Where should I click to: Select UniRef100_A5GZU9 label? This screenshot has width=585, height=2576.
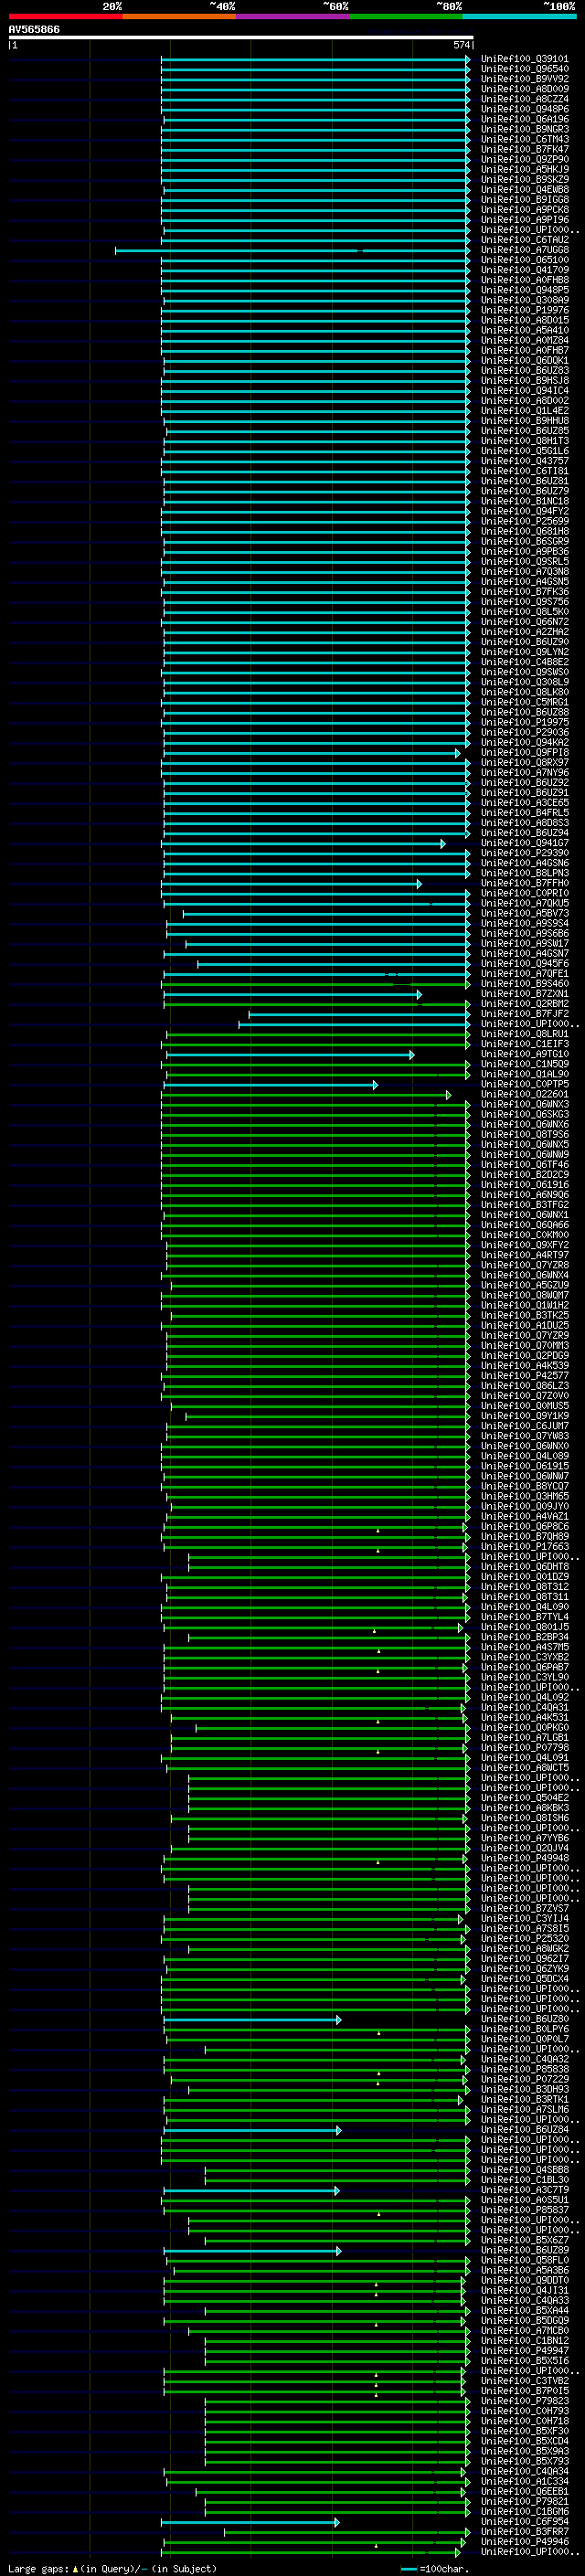pos(525,1285)
